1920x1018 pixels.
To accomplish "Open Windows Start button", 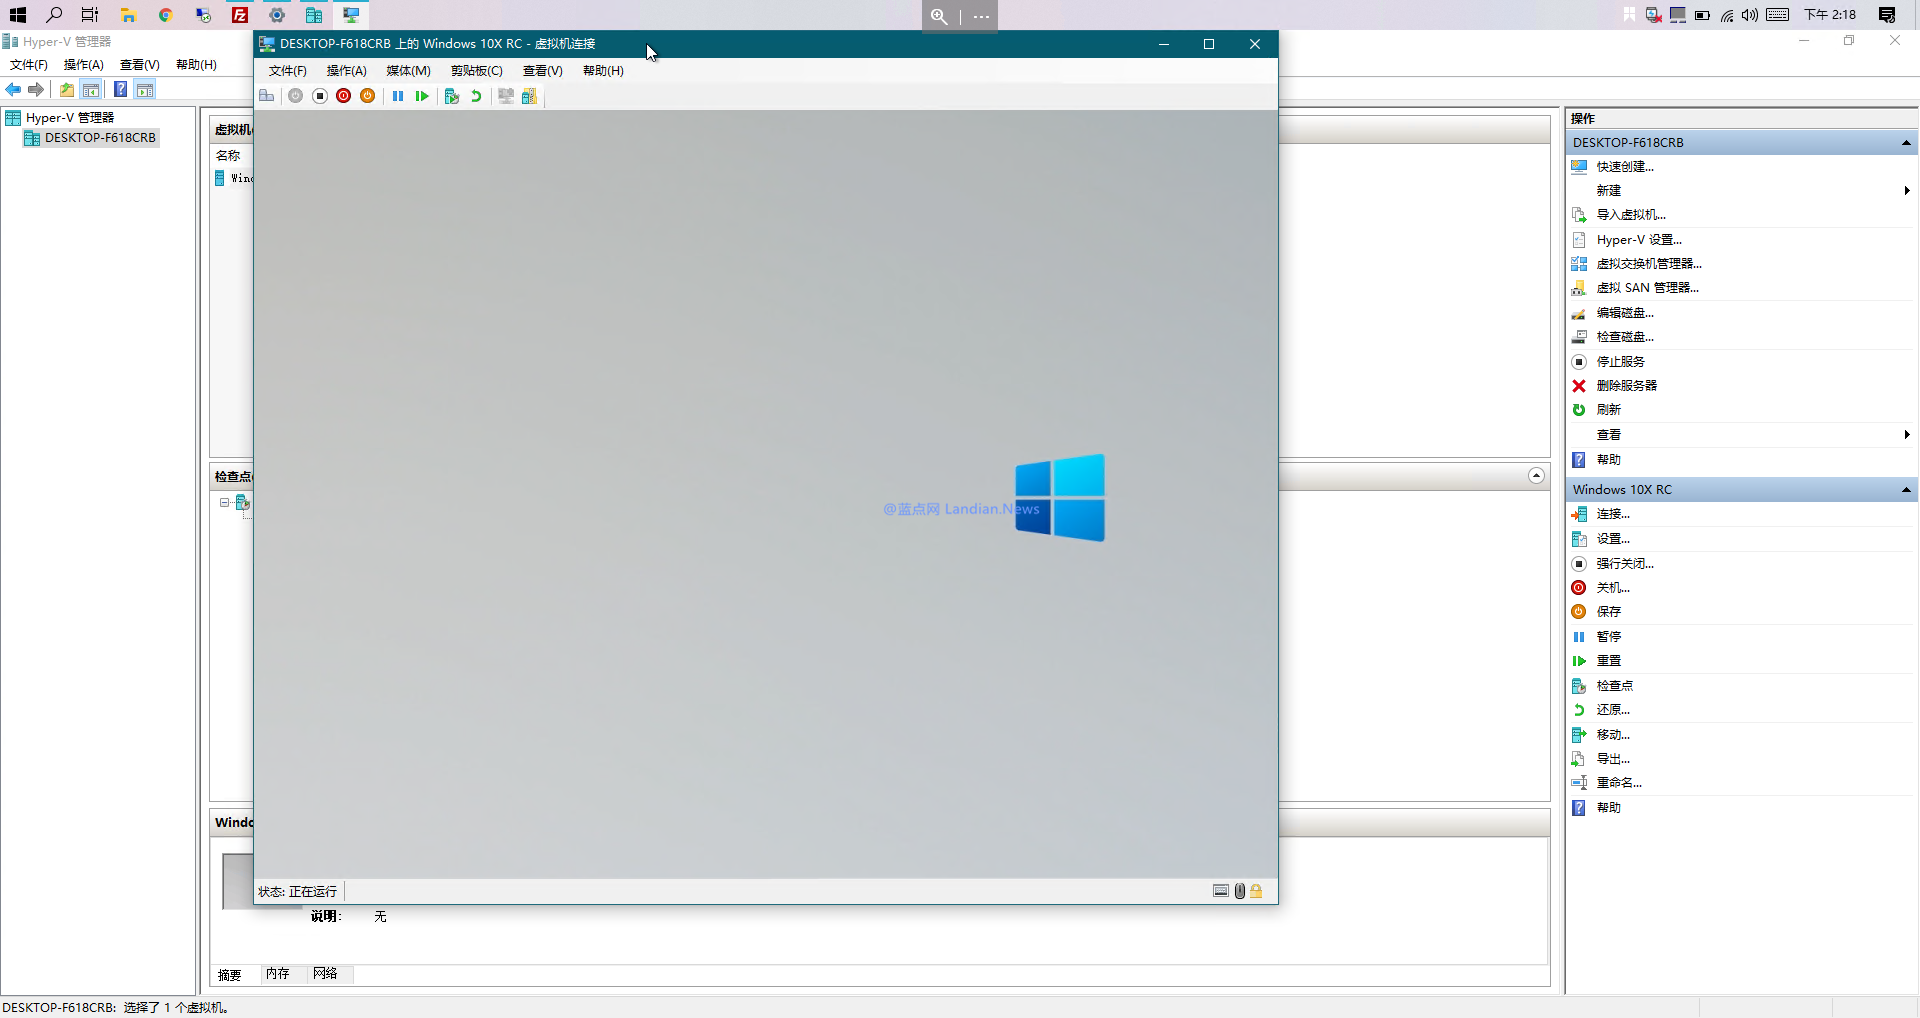I will click(18, 15).
